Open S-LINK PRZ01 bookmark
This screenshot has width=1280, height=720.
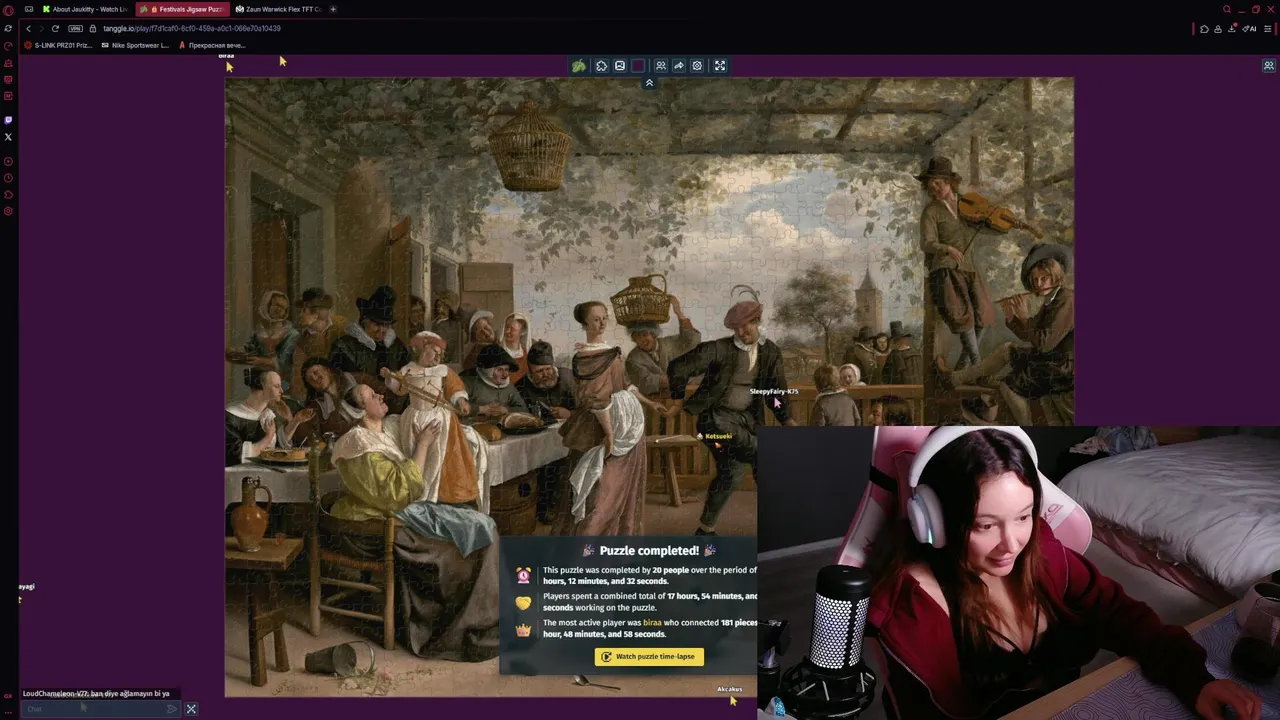pos(58,45)
